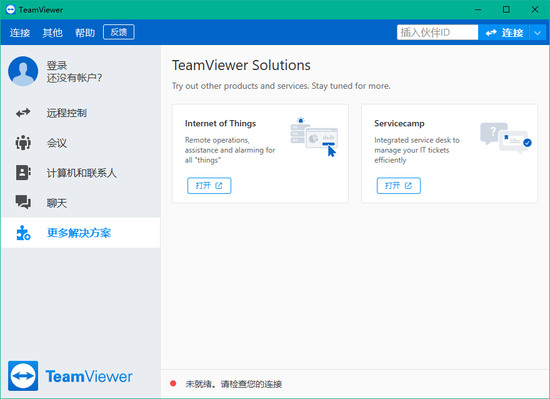
Task: Focus the 插入伙伴ID input field
Action: click(x=437, y=33)
